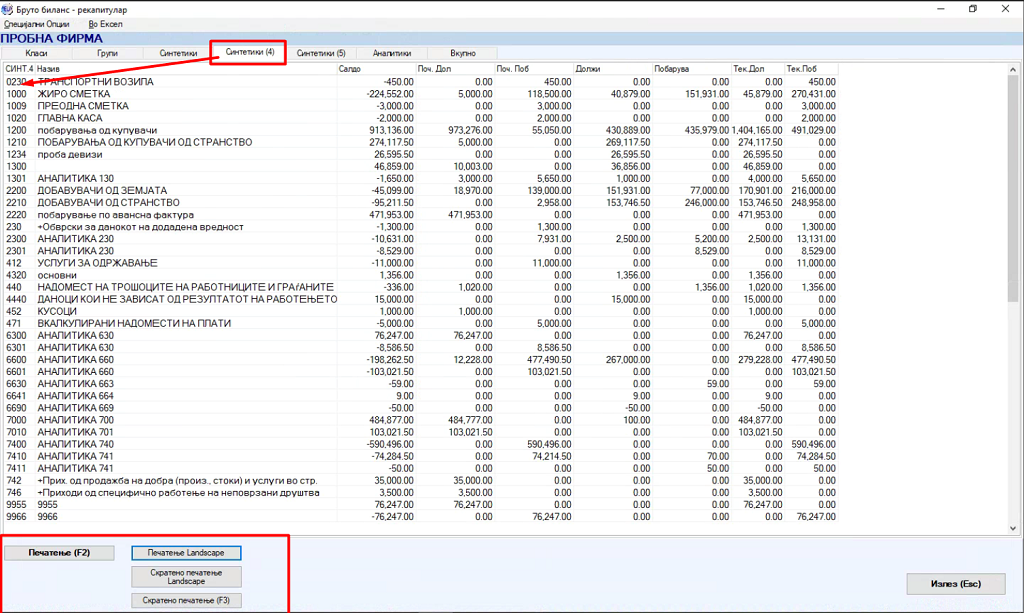This screenshot has width=1024, height=613.
Task: Switch to the Аналитики tab
Action: coord(392,52)
